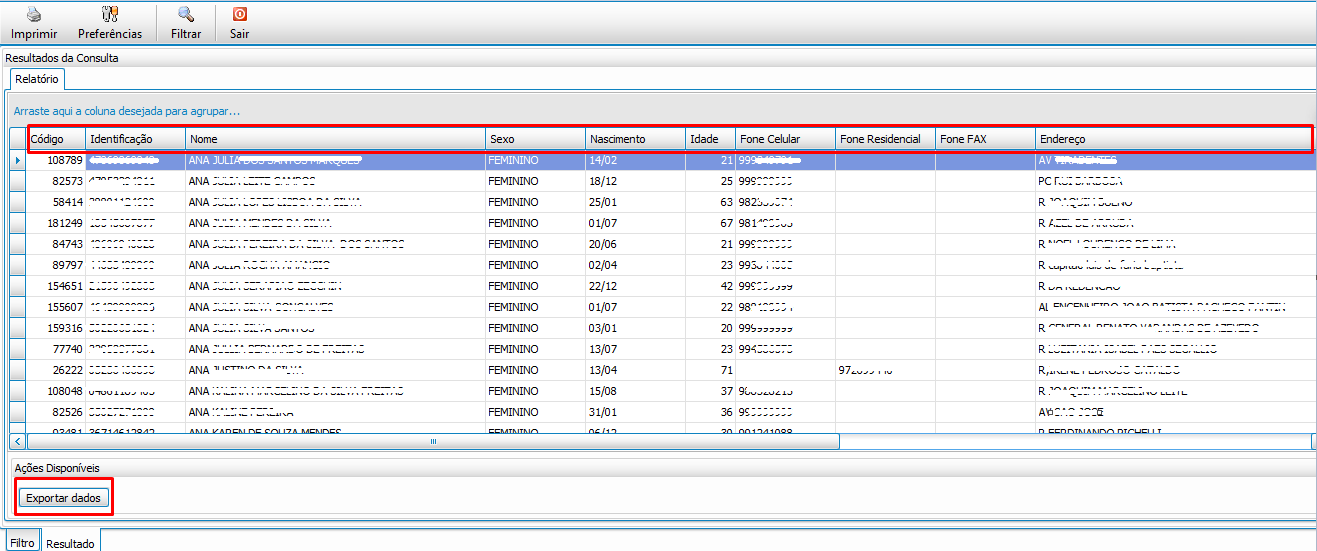This screenshot has height=551, width=1317.
Task: Click birth date 20/06 cell
Action: pos(635,244)
